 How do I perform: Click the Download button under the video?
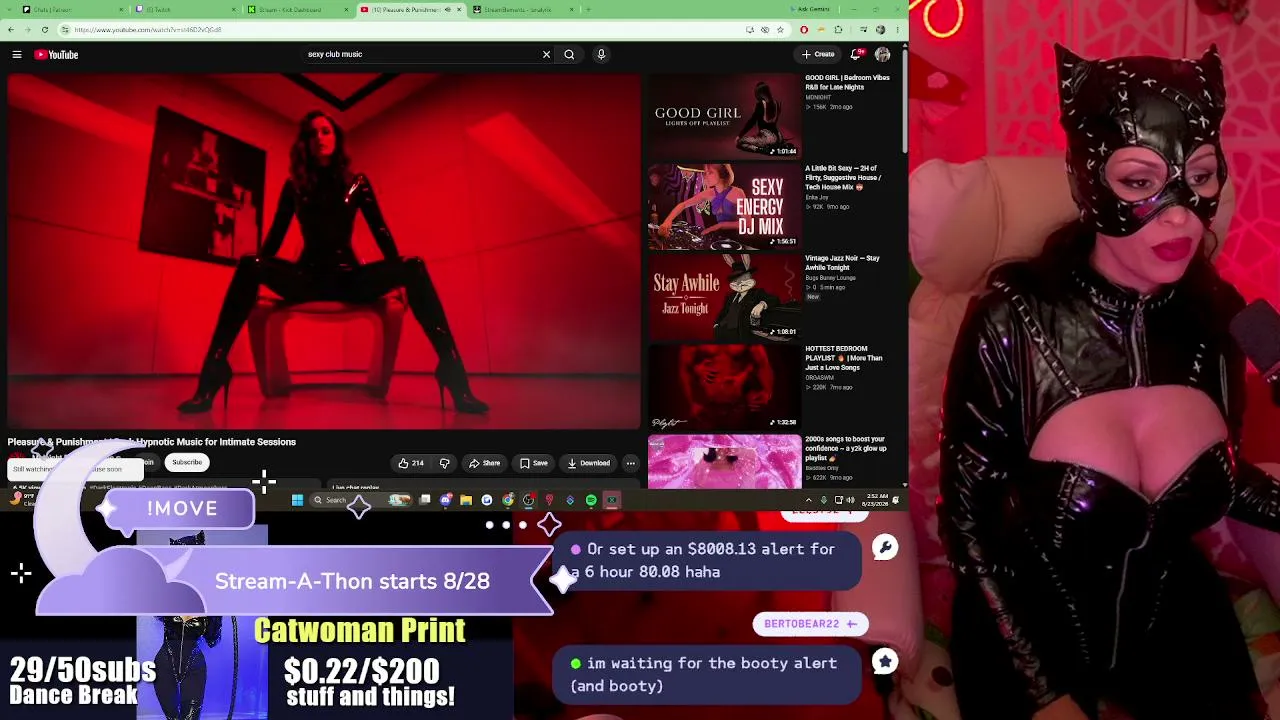coord(588,463)
